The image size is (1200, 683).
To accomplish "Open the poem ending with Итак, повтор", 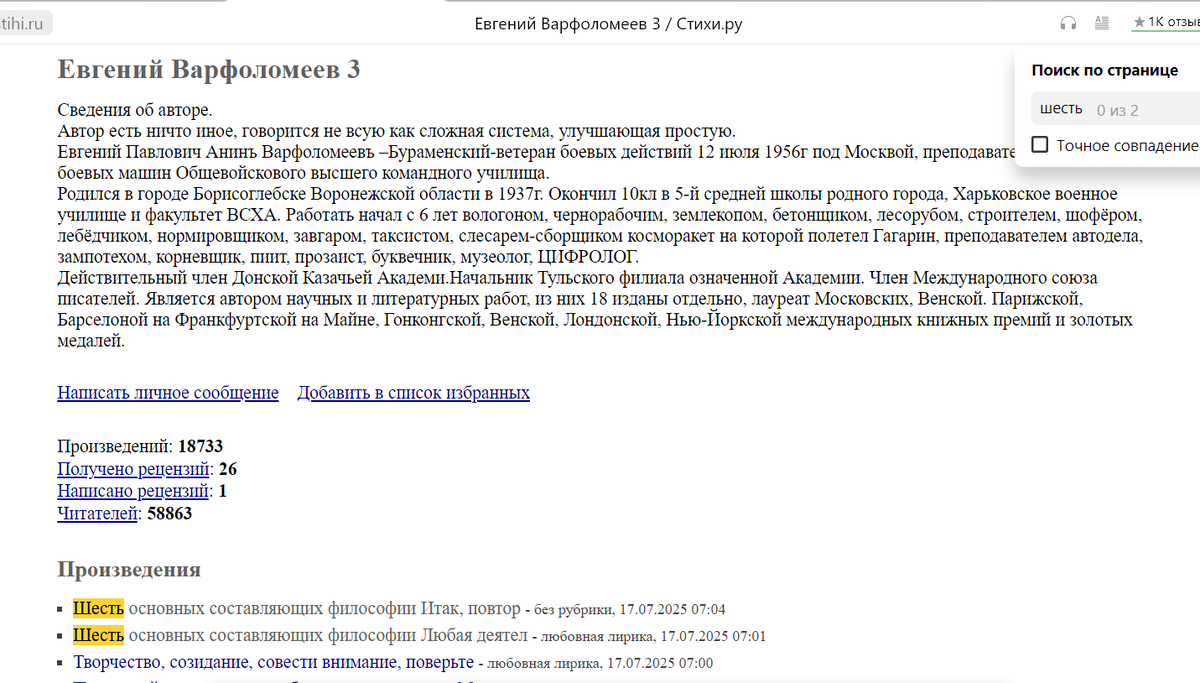I will [x=296, y=608].
